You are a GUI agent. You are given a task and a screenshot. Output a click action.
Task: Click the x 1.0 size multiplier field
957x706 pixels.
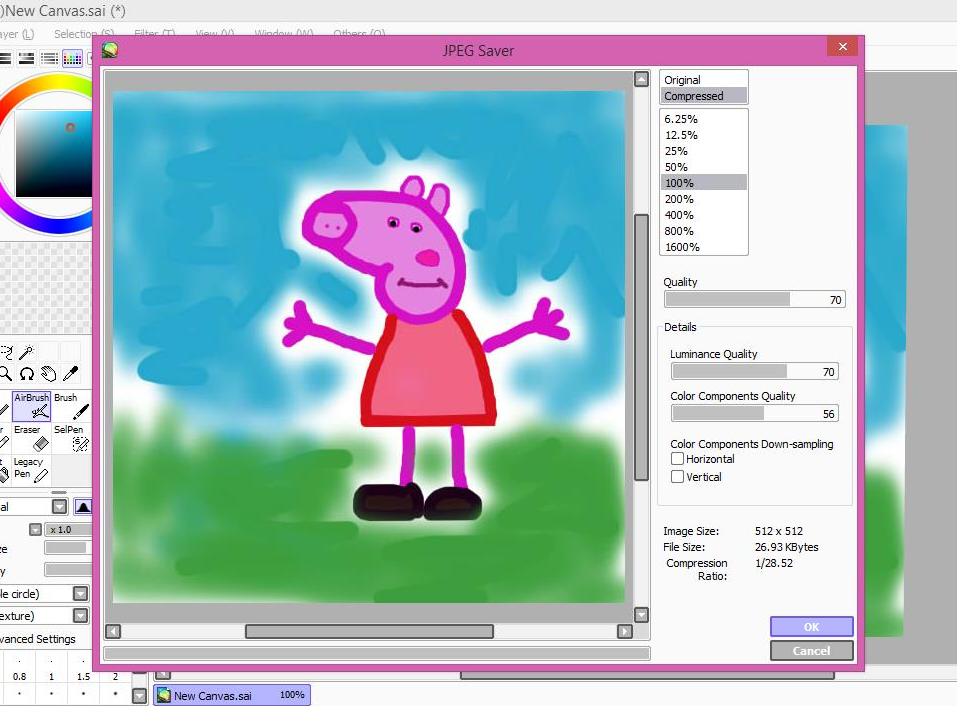(x=68, y=530)
